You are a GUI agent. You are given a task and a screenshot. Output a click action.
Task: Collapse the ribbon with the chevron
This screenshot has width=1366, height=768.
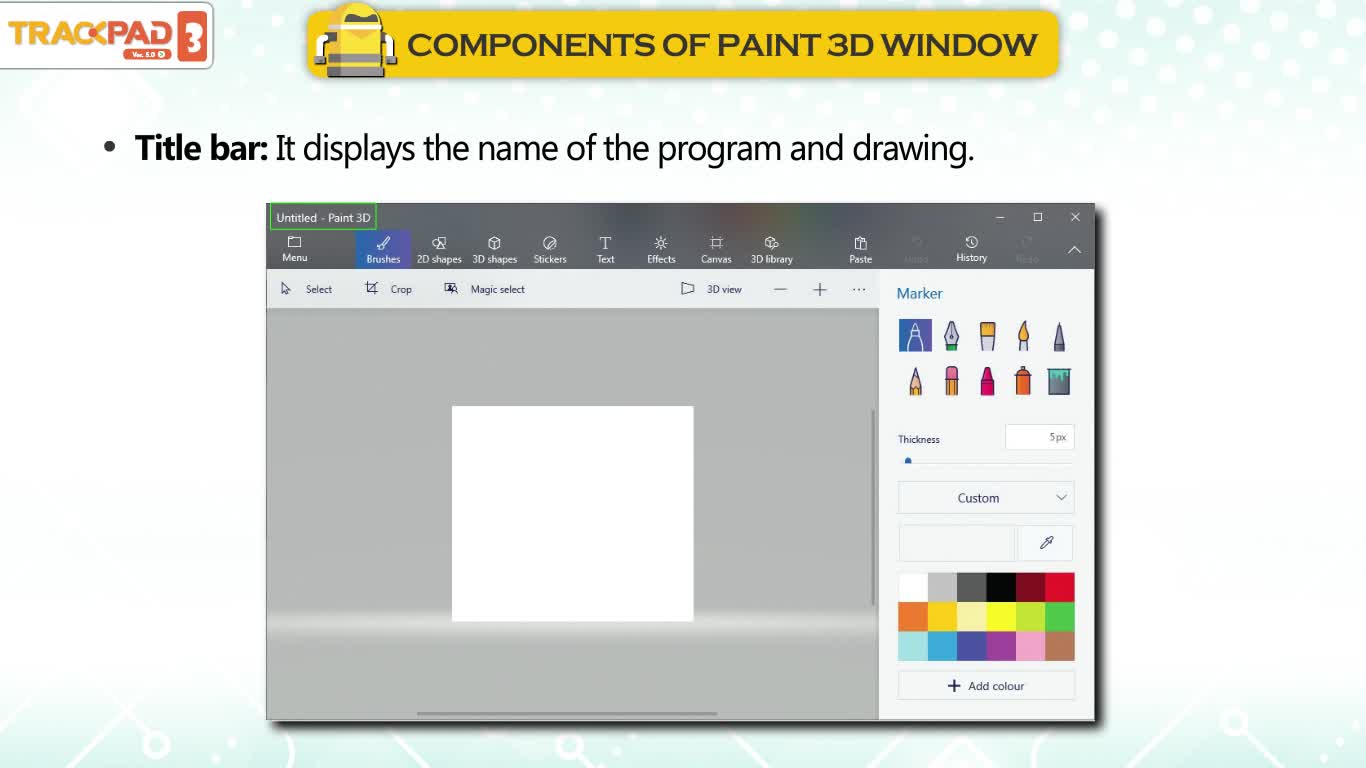click(x=1074, y=250)
